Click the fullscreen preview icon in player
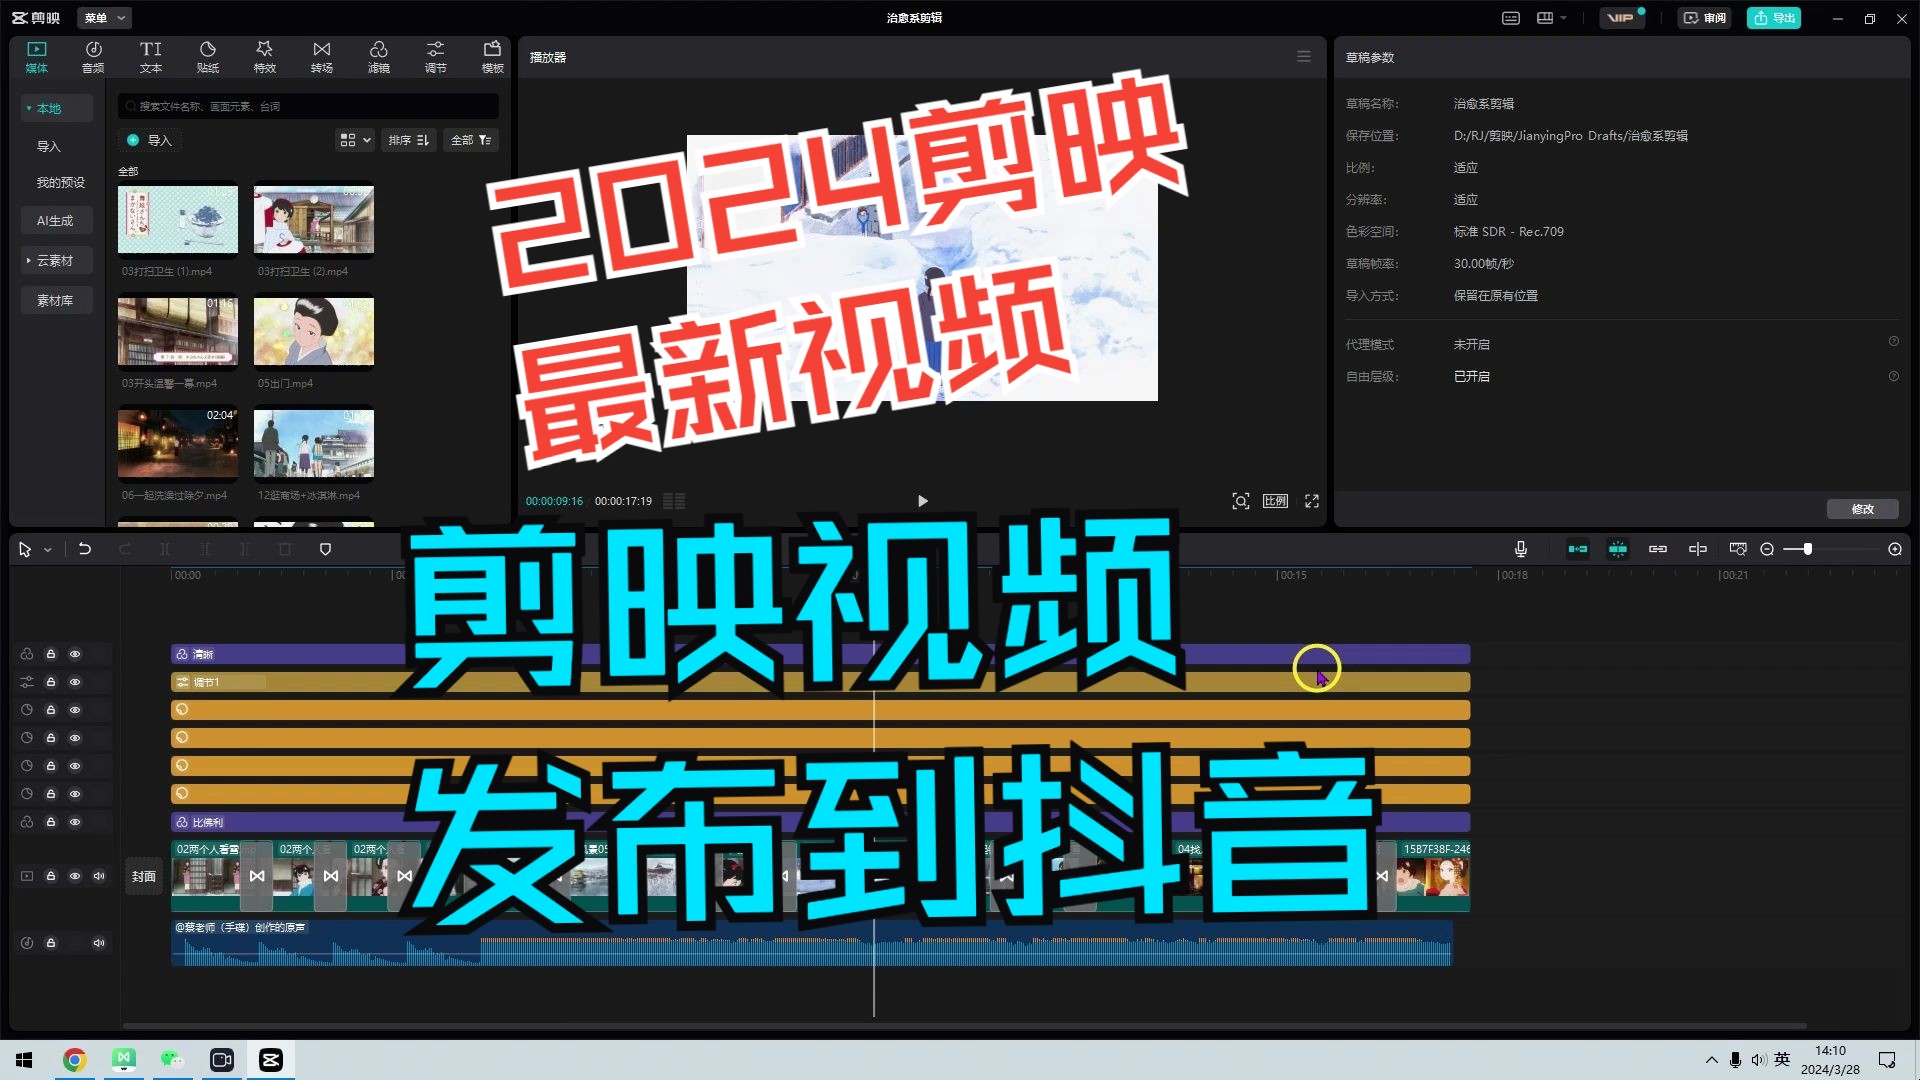1920x1080 pixels. [1312, 501]
